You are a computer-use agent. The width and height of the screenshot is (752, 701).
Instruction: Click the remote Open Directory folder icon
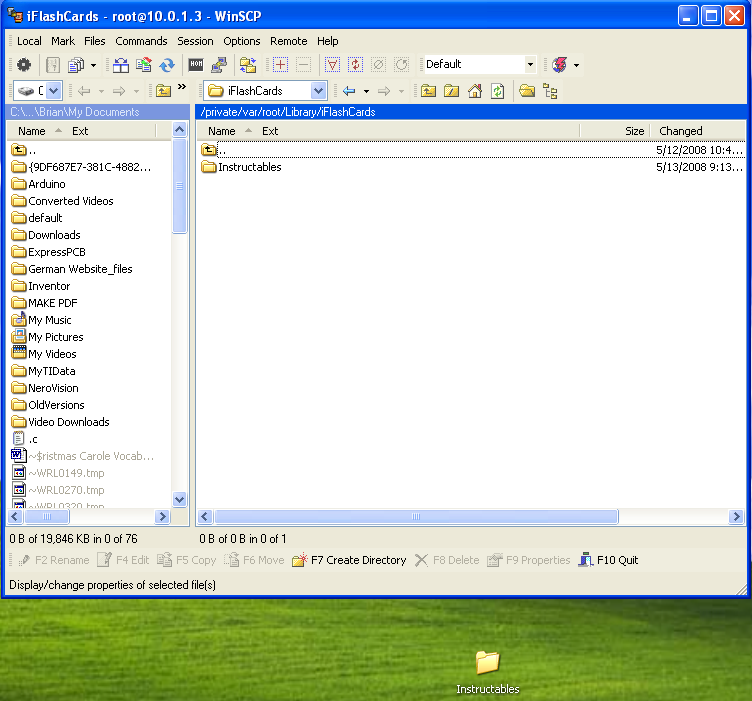tap(527, 91)
